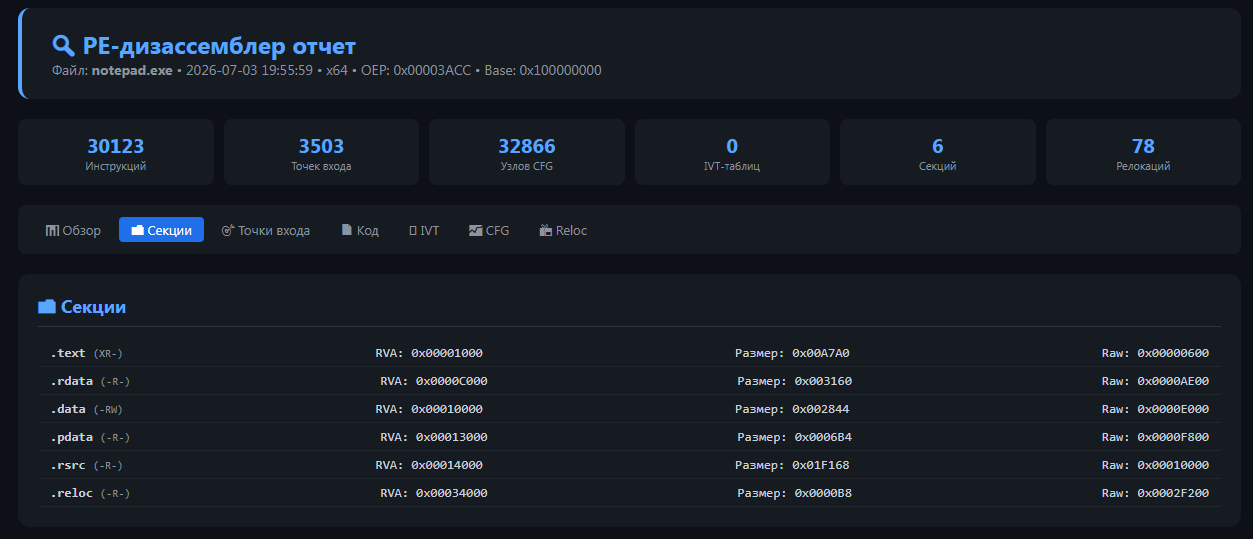Click the 6 Секций stat card
1253x539 pixels.
tap(938, 152)
